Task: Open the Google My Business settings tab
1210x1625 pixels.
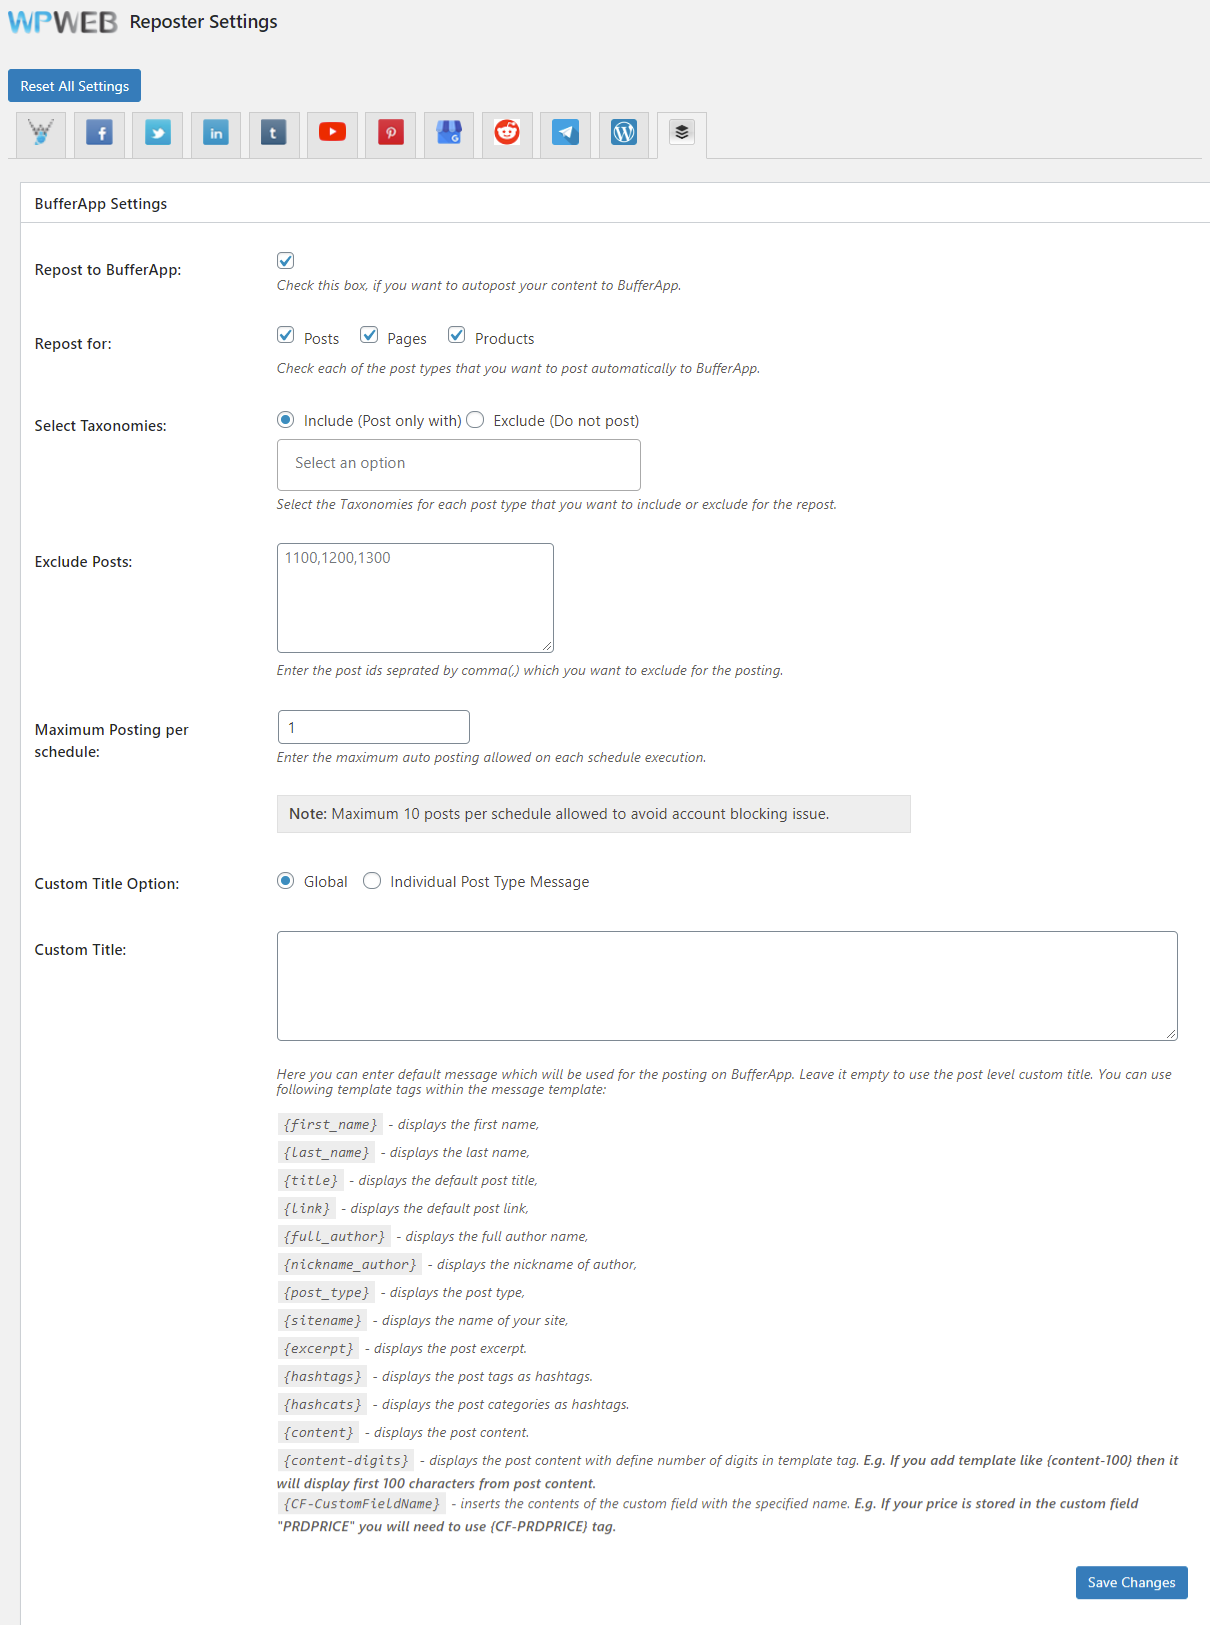Action: [x=448, y=133]
